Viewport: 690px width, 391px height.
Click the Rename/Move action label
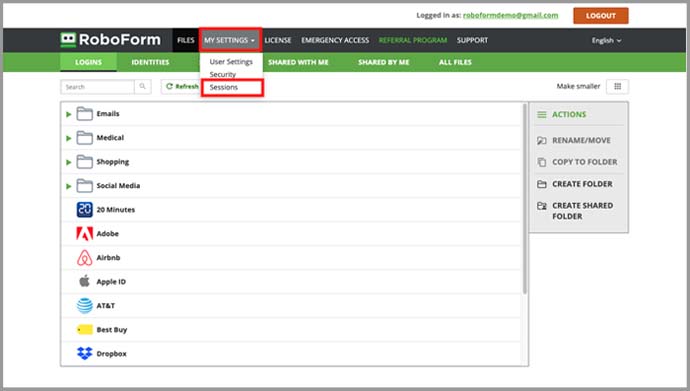click(x=581, y=140)
